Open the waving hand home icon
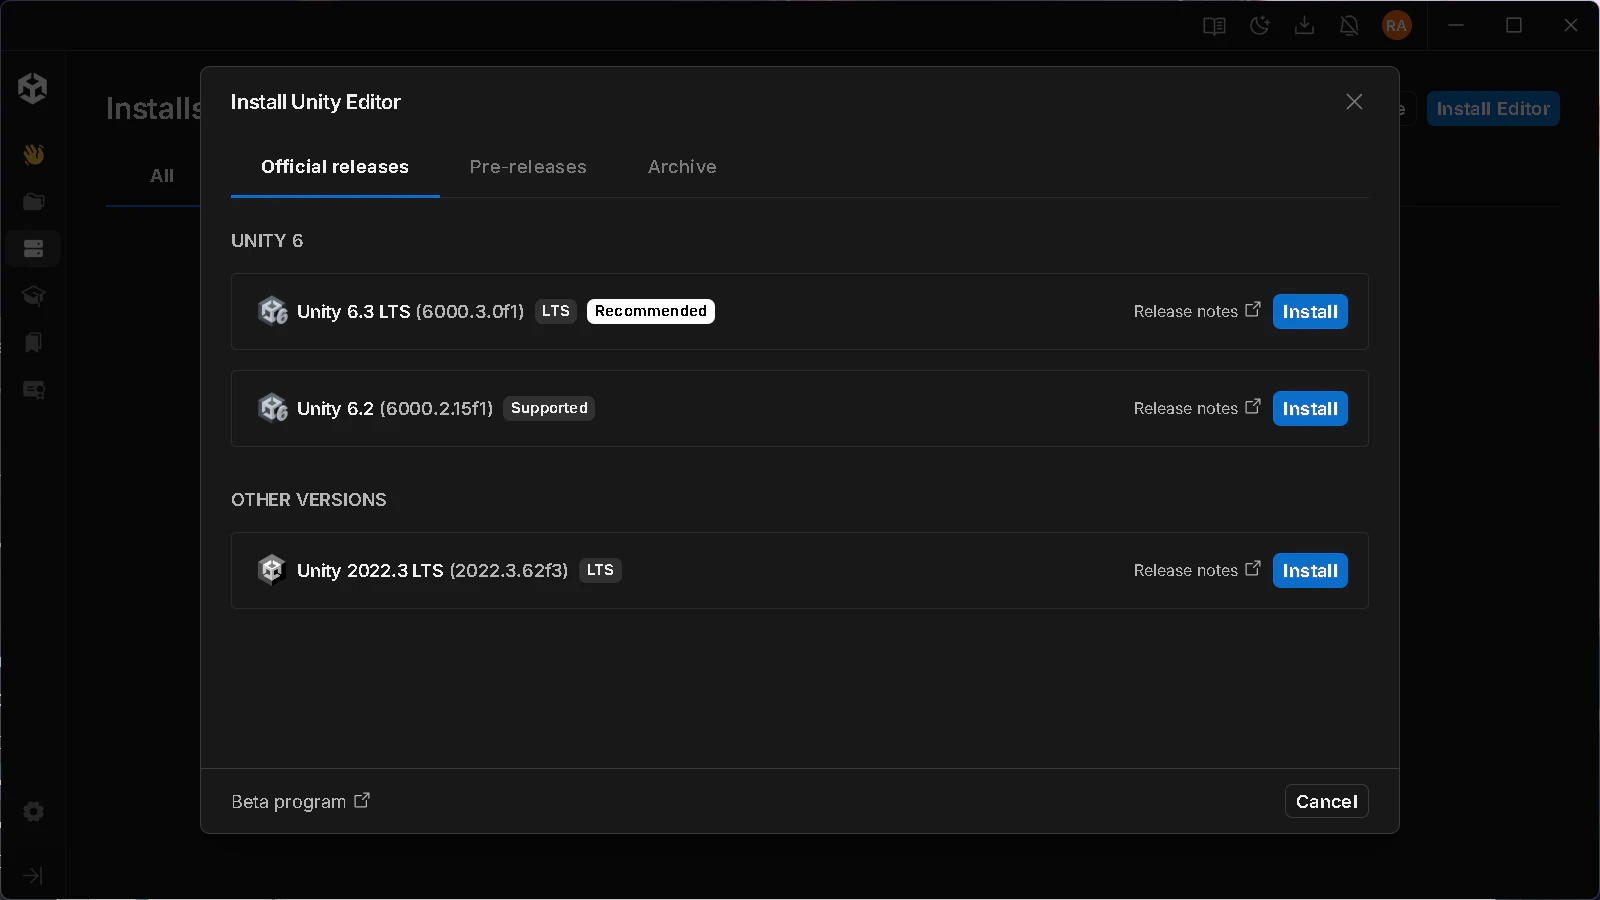This screenshot has width=1600, height=900. (33, 154)
